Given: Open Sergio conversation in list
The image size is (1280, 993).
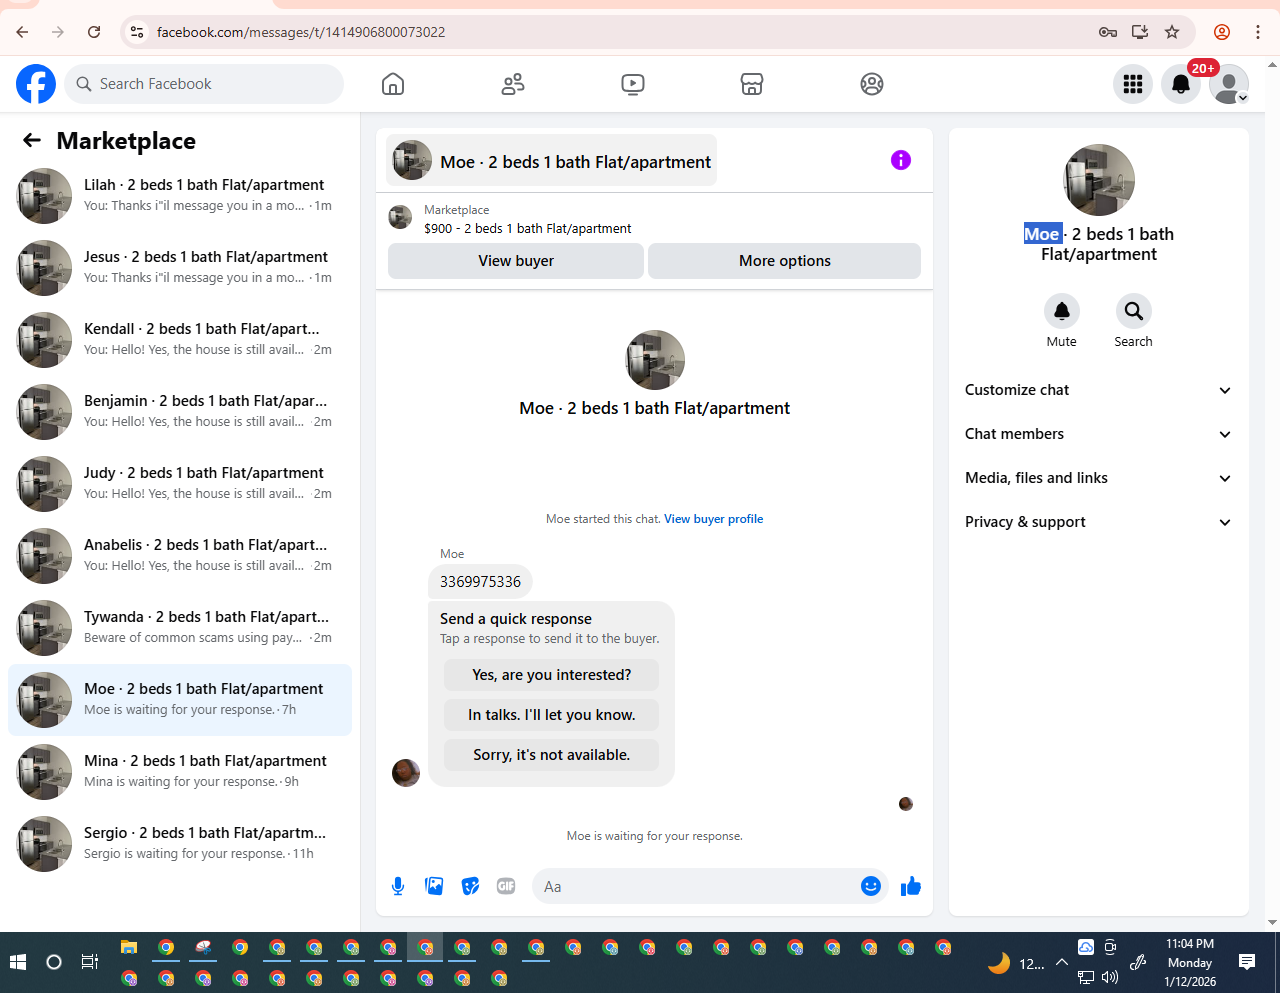Looking at the screenshot, I should point(180,844).
